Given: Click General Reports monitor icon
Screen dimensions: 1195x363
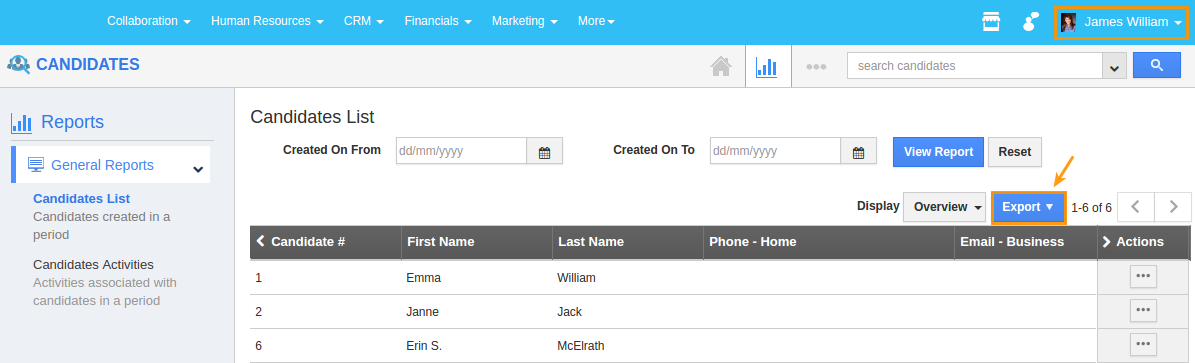Looking at the screenshot, I should coord(36,165).
